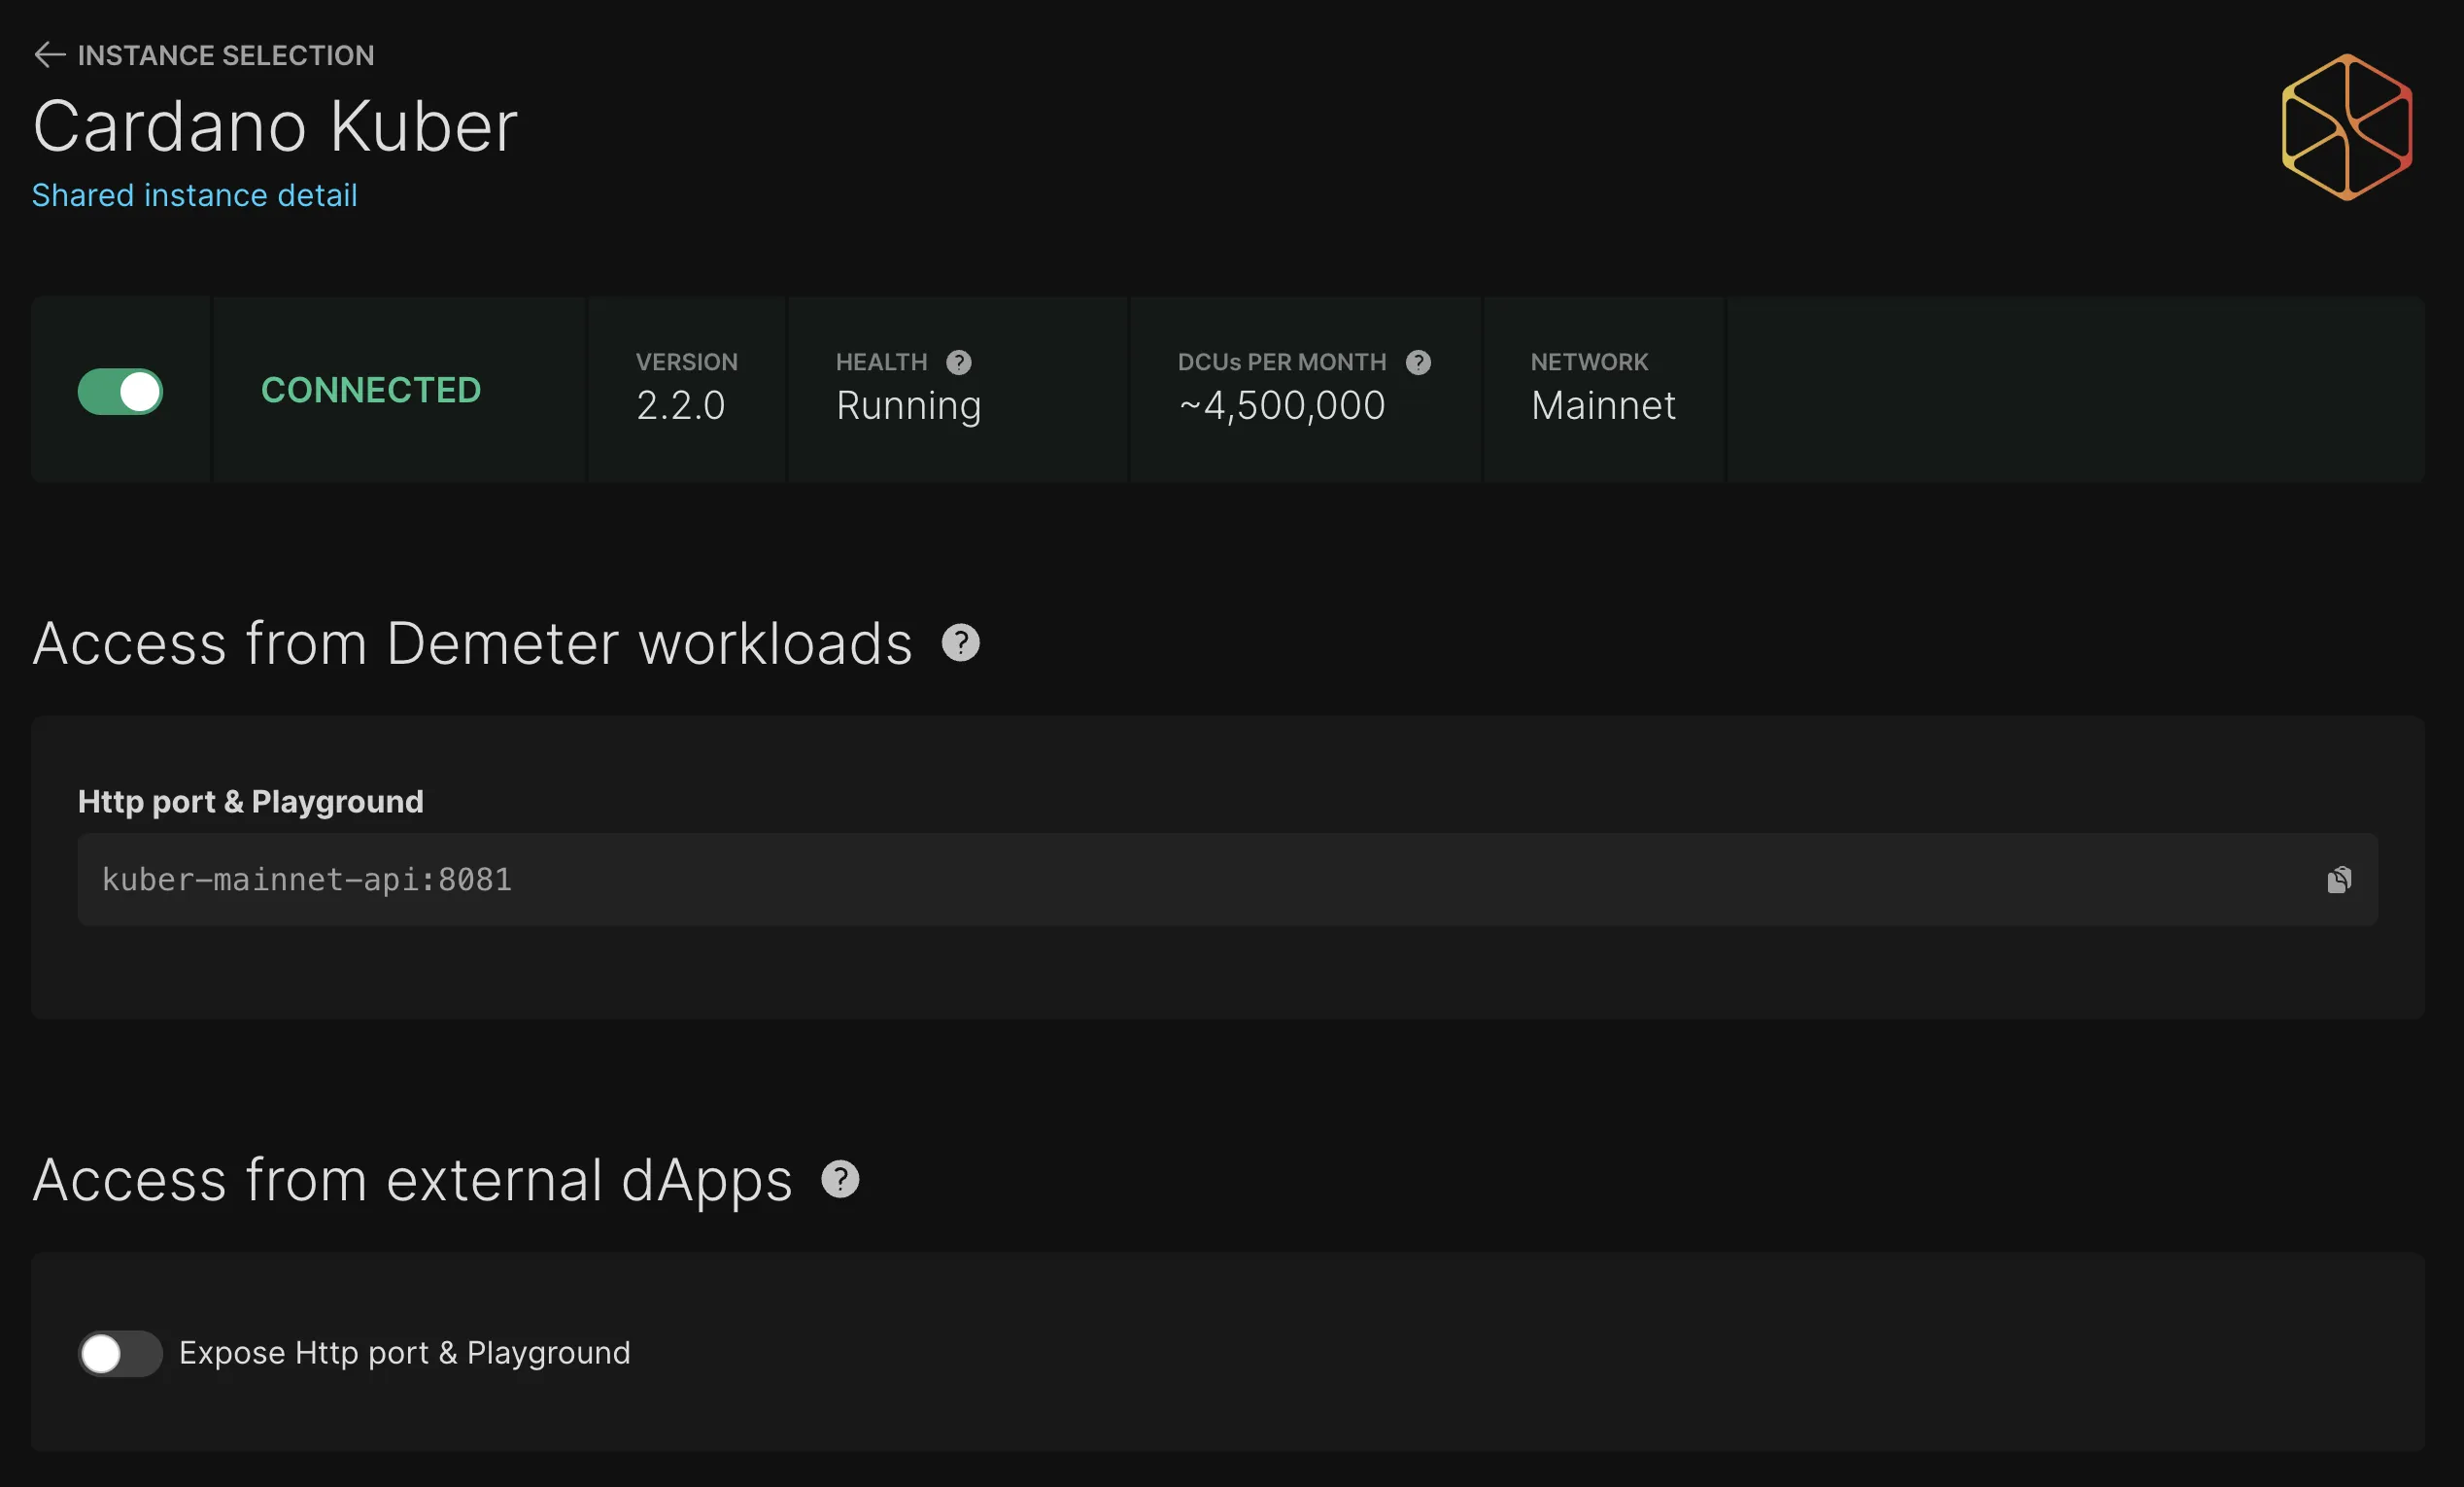Screen dimensions: 2464x1487
Task: Click the Demeter hexagon logo
Action: [2346, 127]
